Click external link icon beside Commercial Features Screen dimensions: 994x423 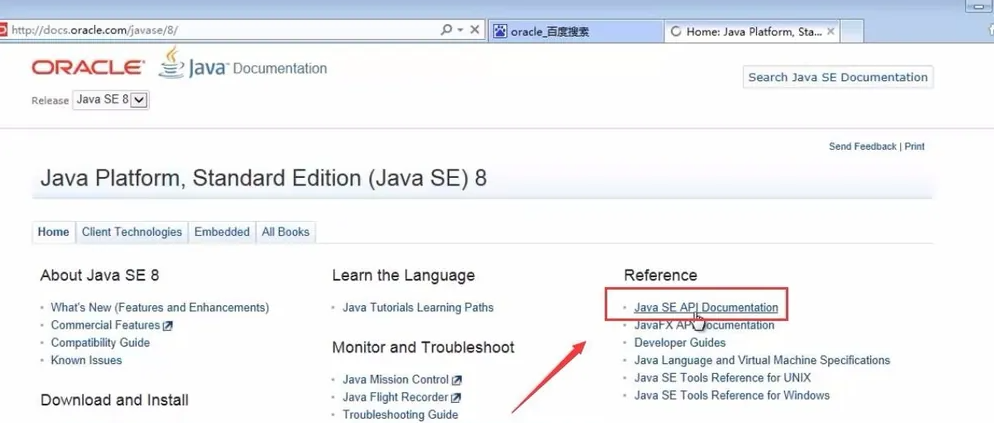click(168, 326)
